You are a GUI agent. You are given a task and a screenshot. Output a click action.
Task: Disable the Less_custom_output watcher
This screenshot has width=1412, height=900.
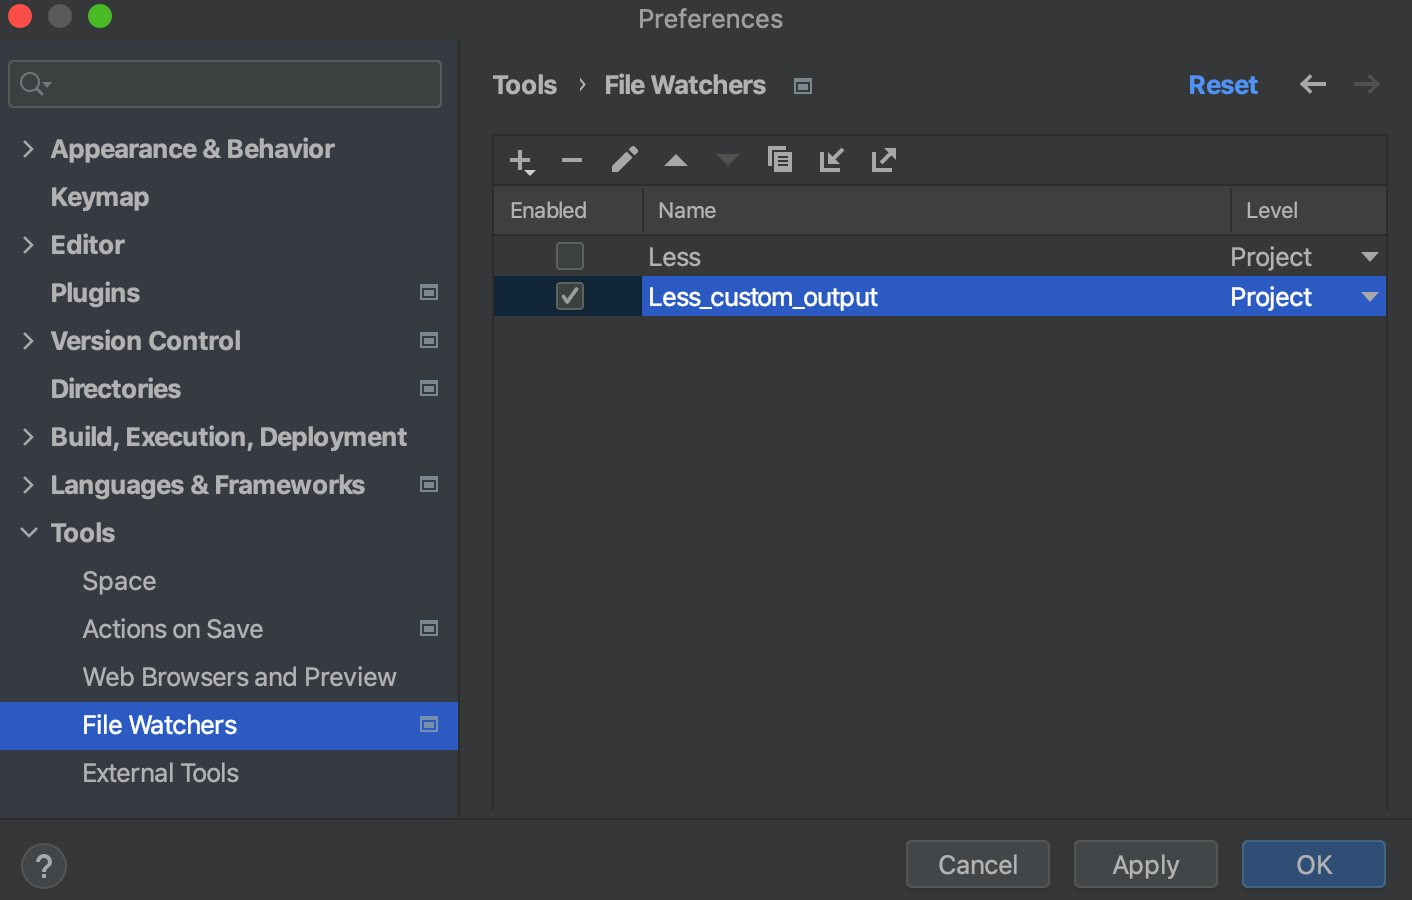coord(569,296)
